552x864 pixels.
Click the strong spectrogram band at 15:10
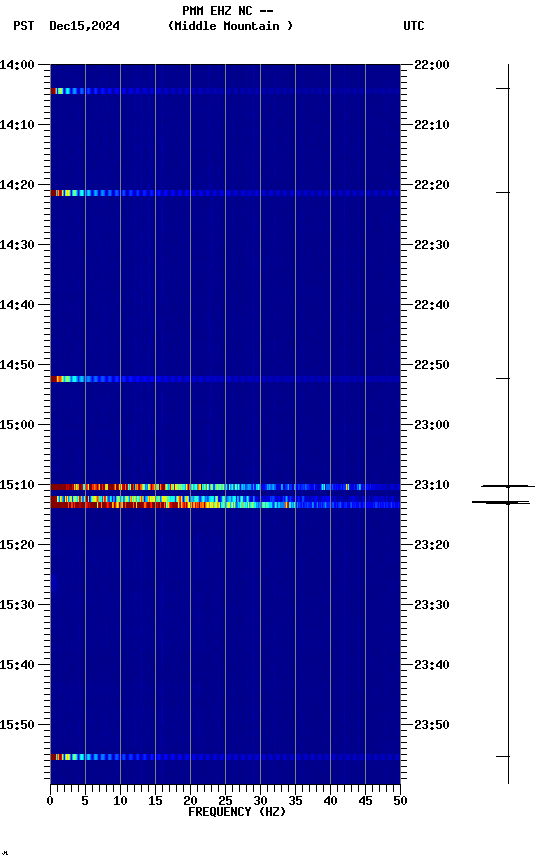click(x=225, y=487)
